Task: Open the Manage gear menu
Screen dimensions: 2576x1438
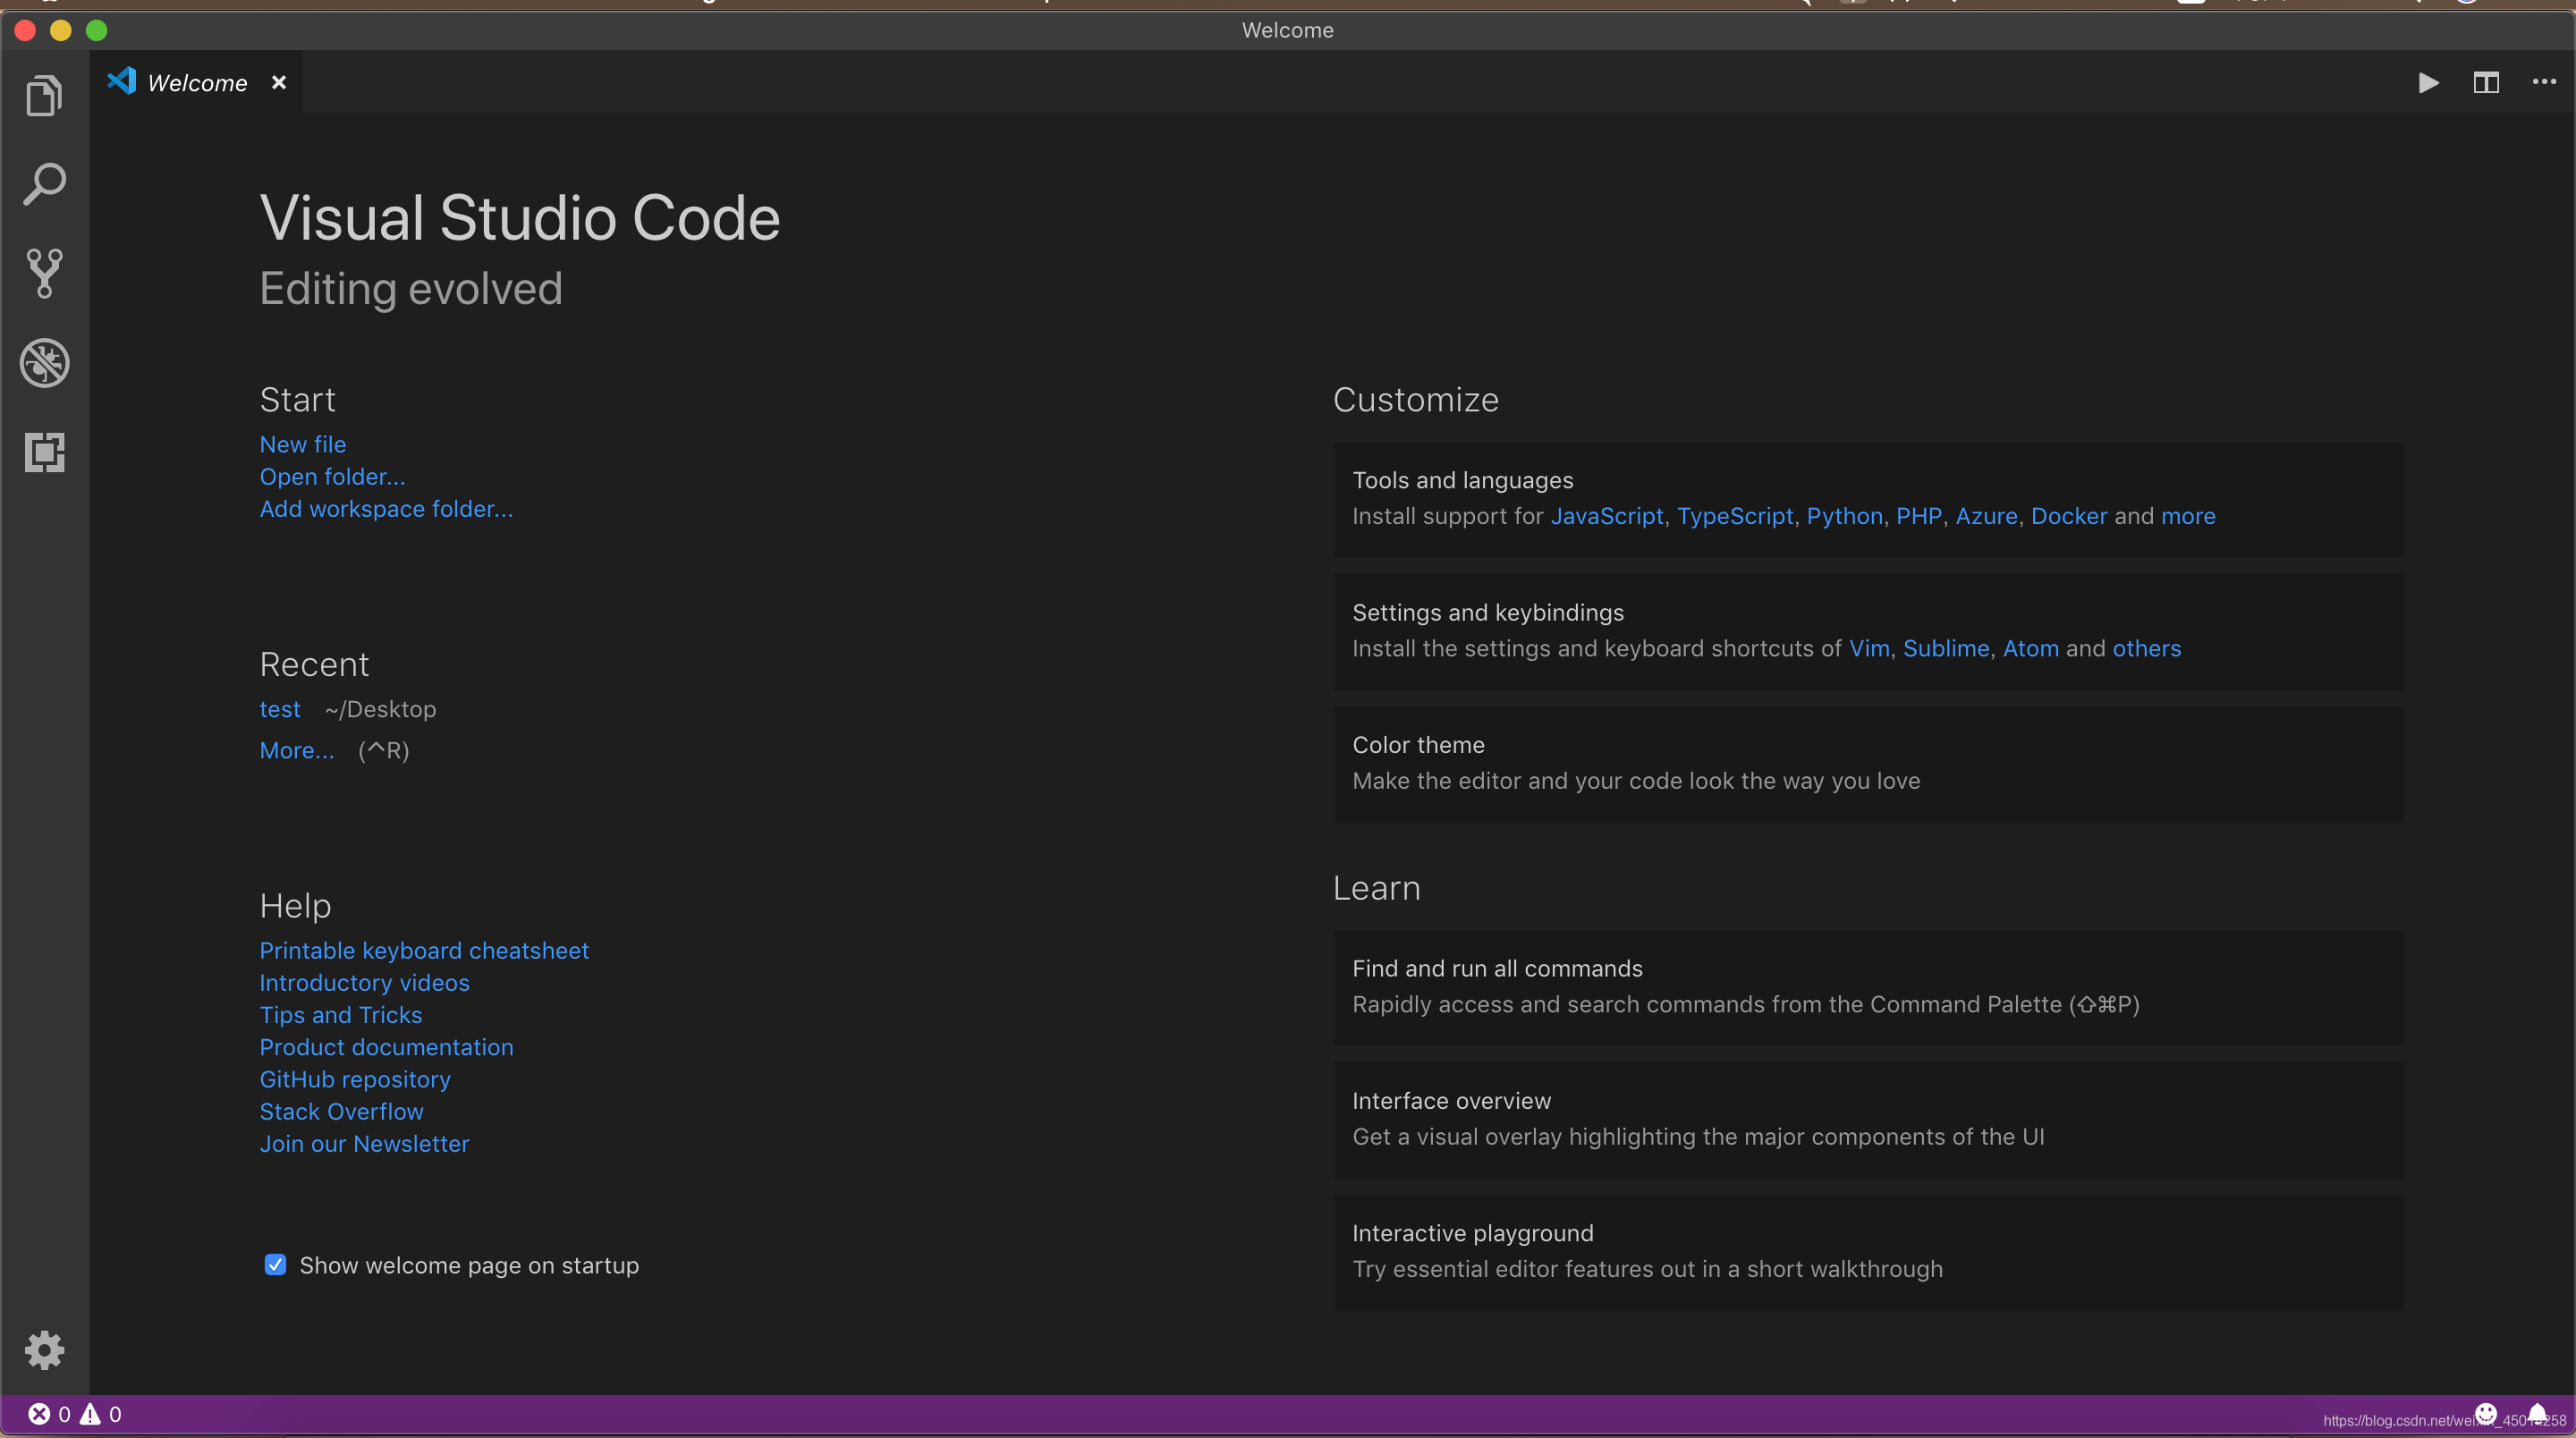Action: [x=44, y=1350]
